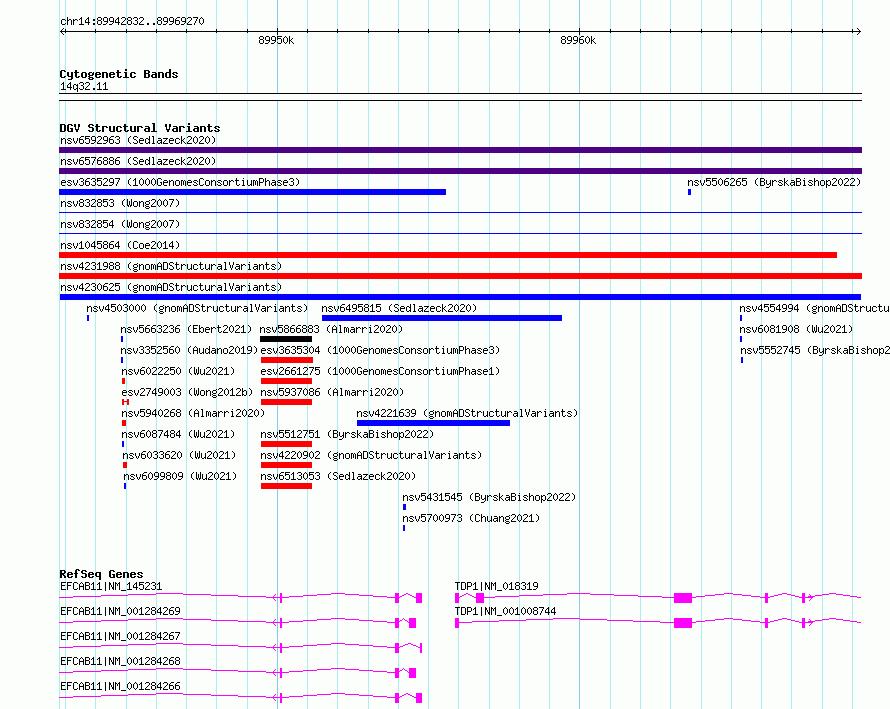Click the blue nsv4221639 variant bar
Screen dimensions: 890x709
pos(433,423)
